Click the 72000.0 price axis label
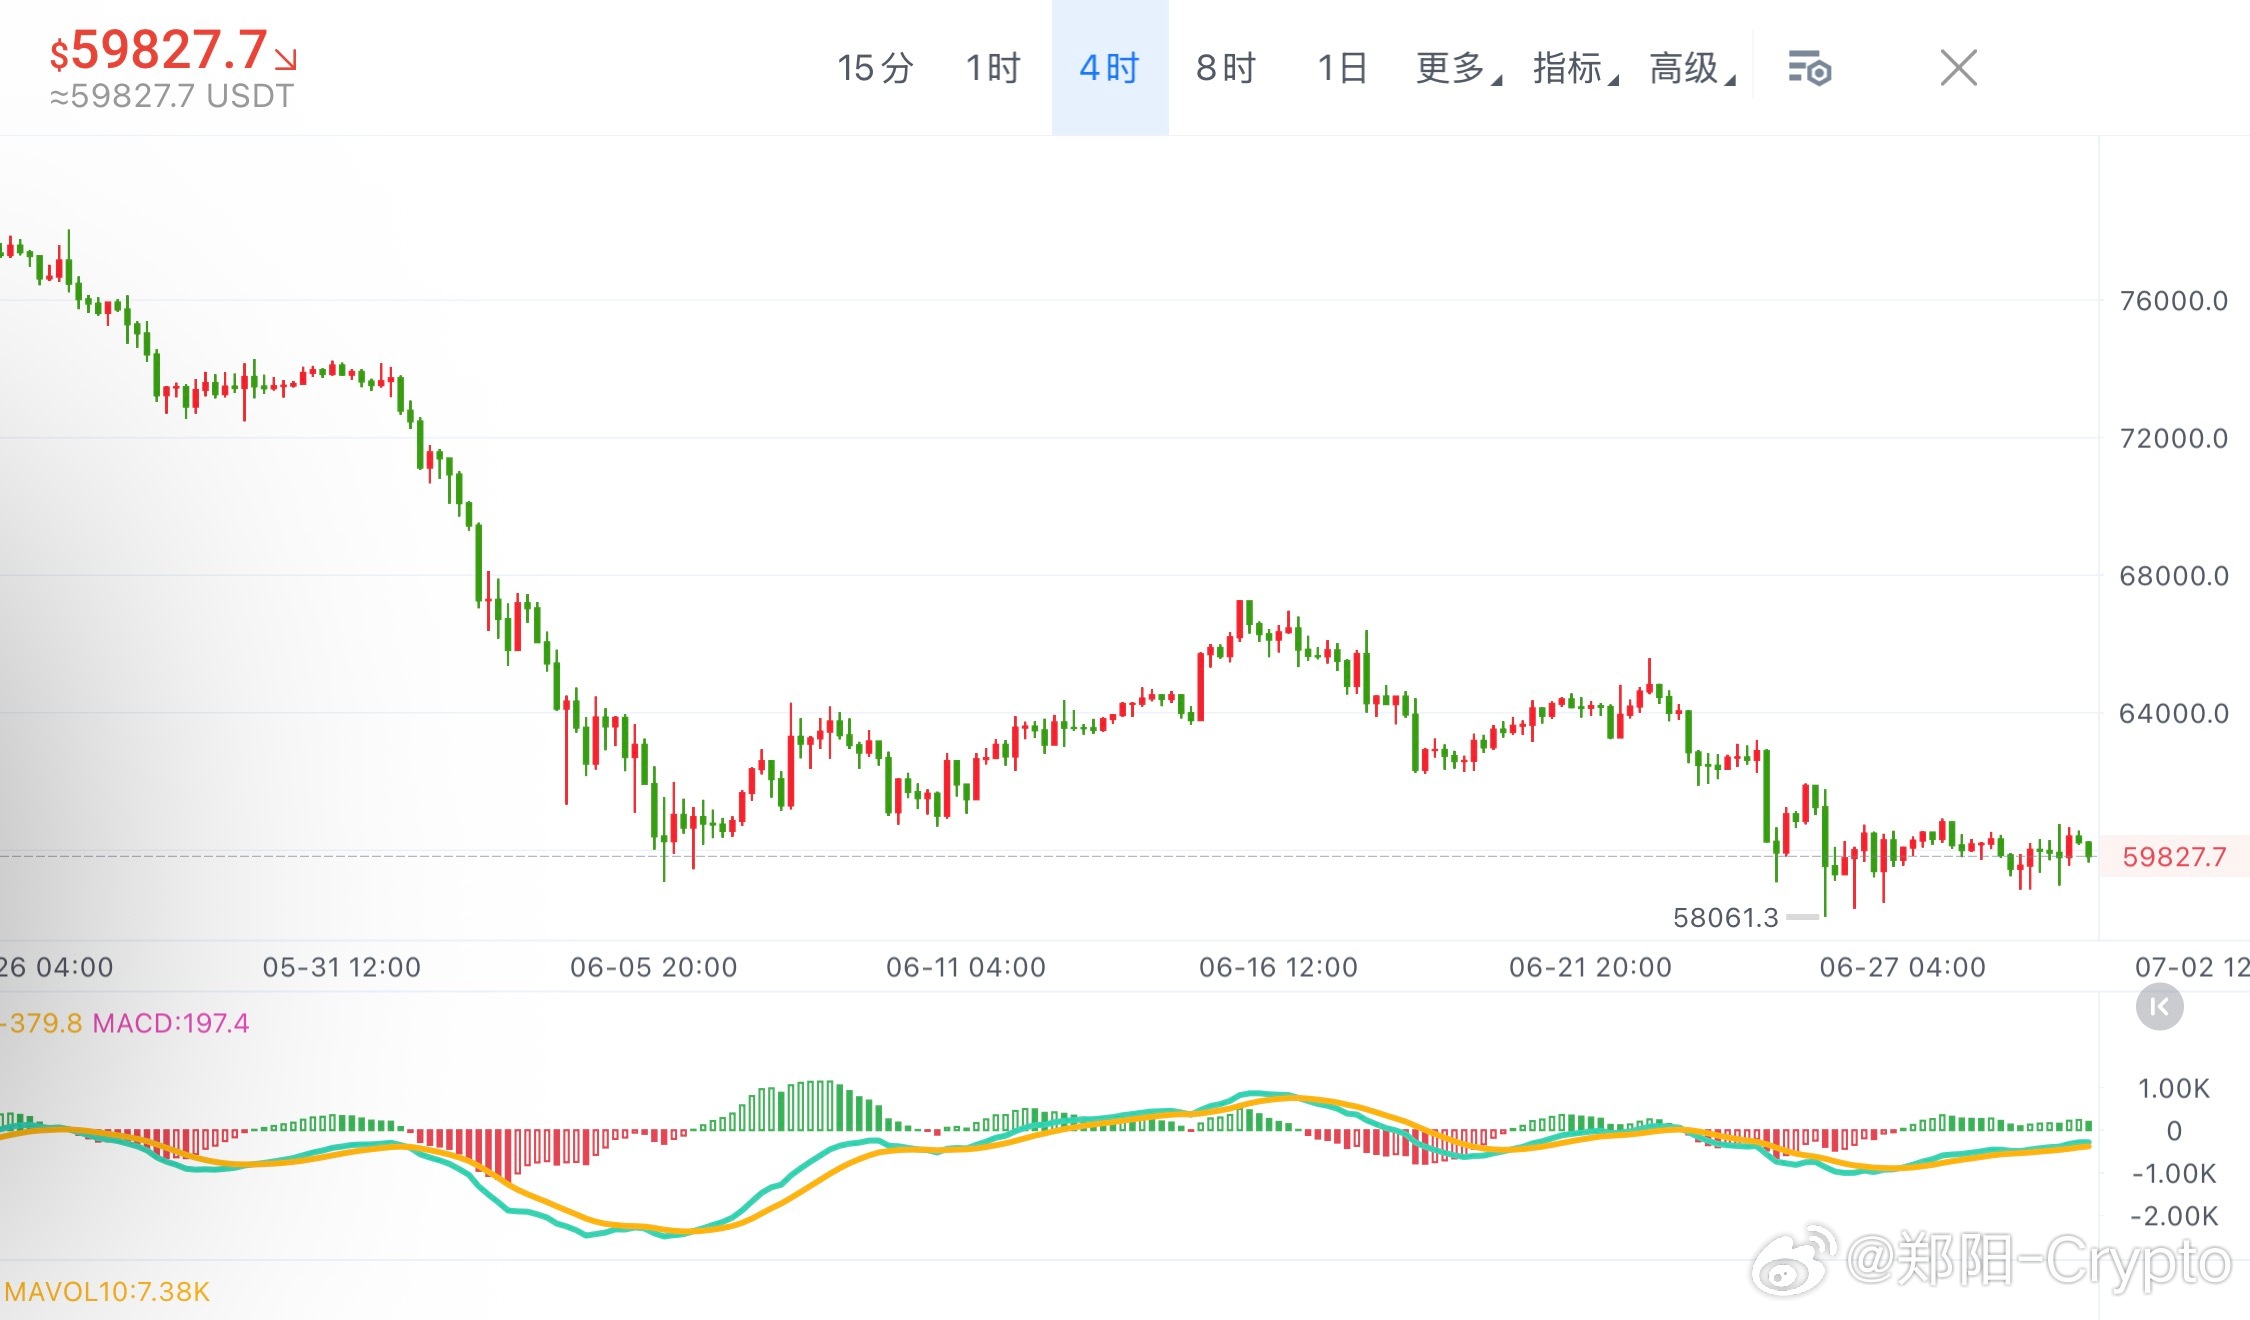Viewport: 2250px width, 1320px height. point(2174,438)
